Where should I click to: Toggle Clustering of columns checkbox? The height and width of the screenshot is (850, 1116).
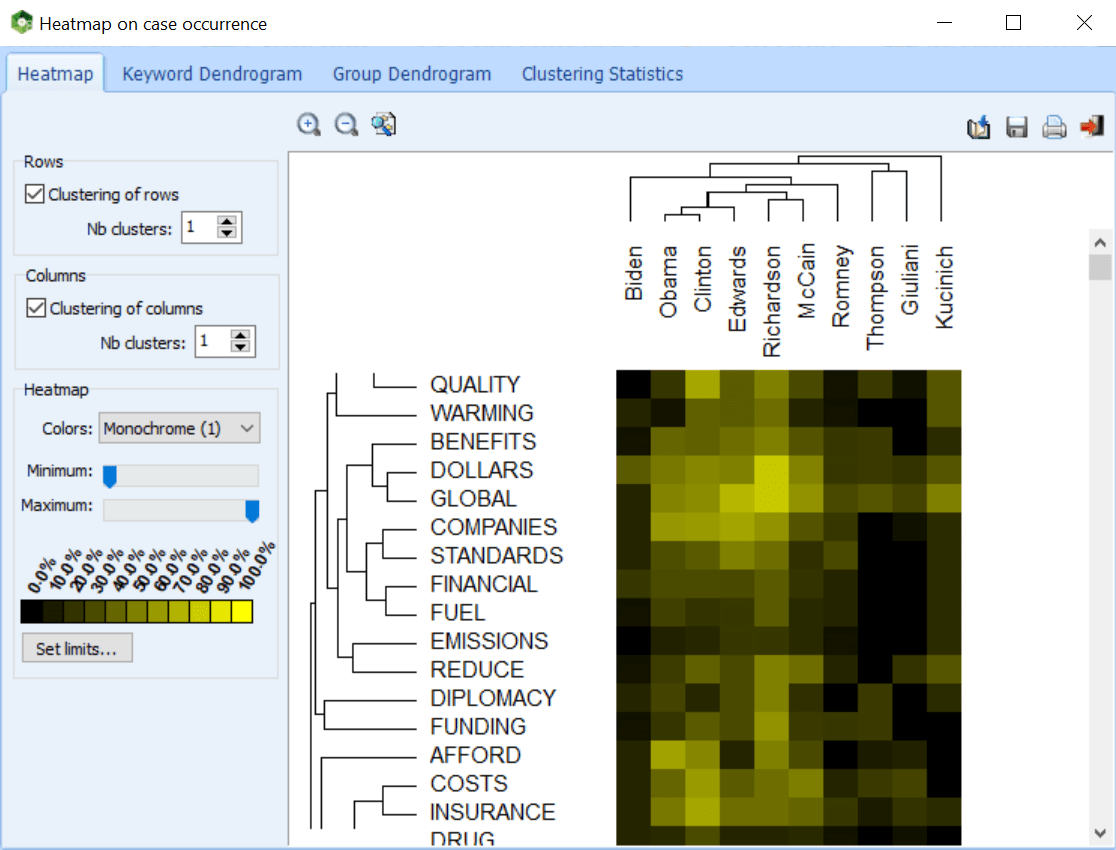(x=36, y=308)
